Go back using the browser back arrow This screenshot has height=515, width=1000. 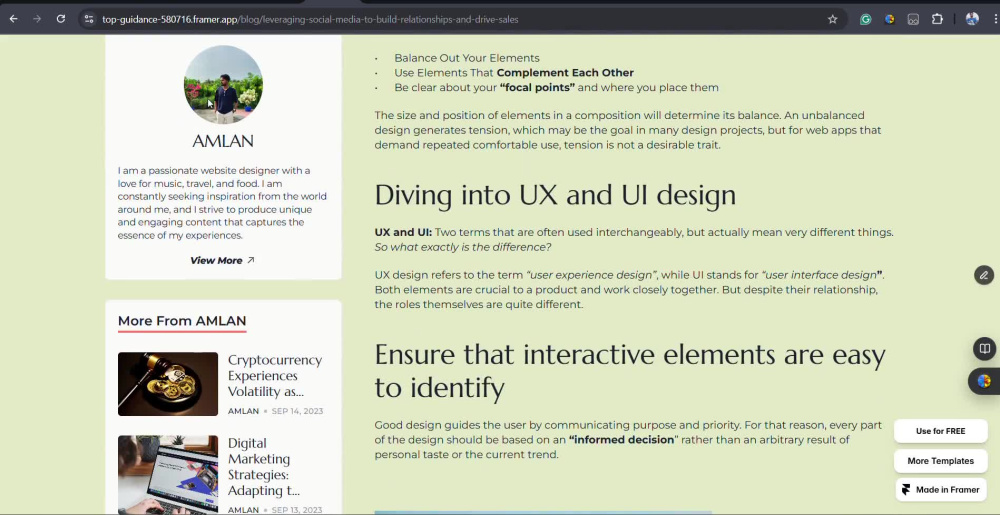pos(13,19)
